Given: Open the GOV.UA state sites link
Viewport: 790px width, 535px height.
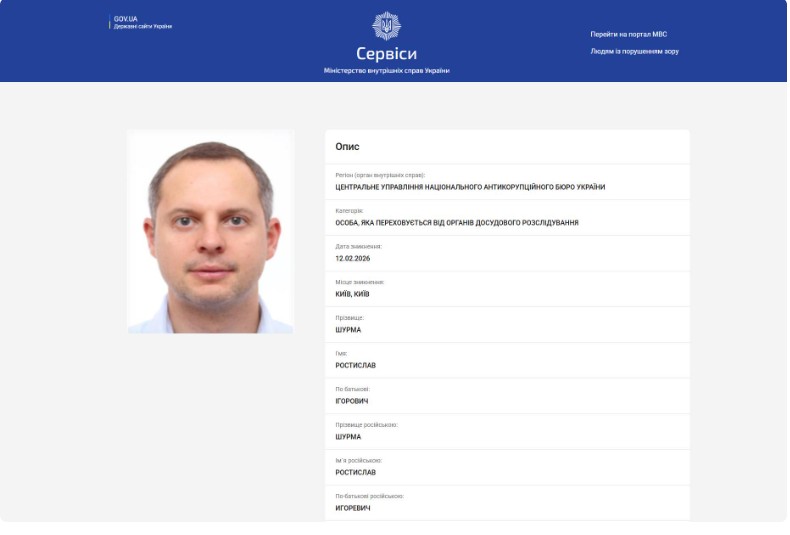Looking at the screenshot, I should coord(142,22).
